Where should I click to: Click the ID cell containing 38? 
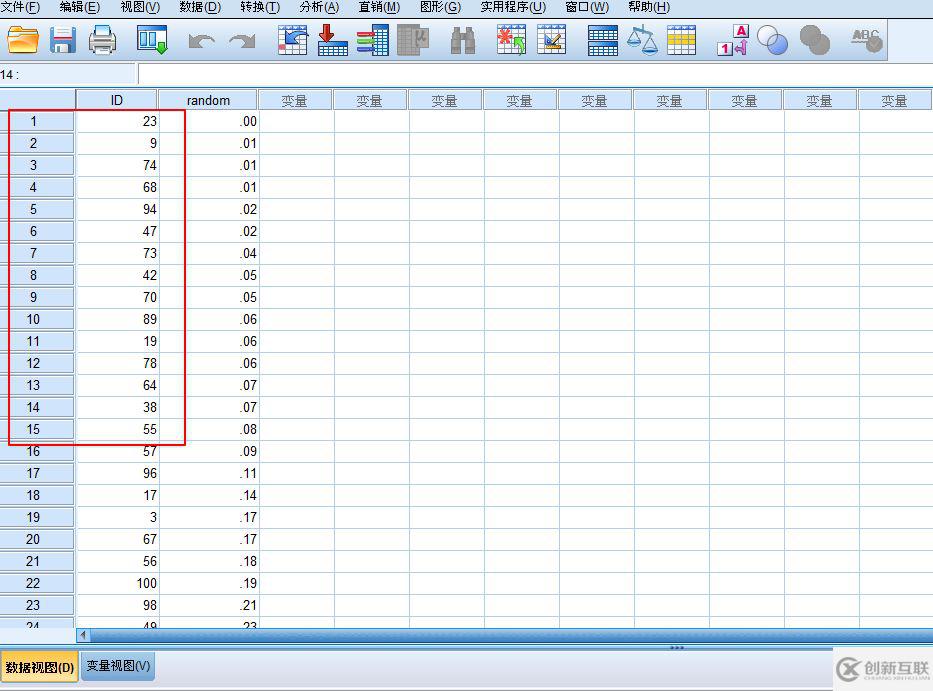pyautogui.click(x=117, y=408)
